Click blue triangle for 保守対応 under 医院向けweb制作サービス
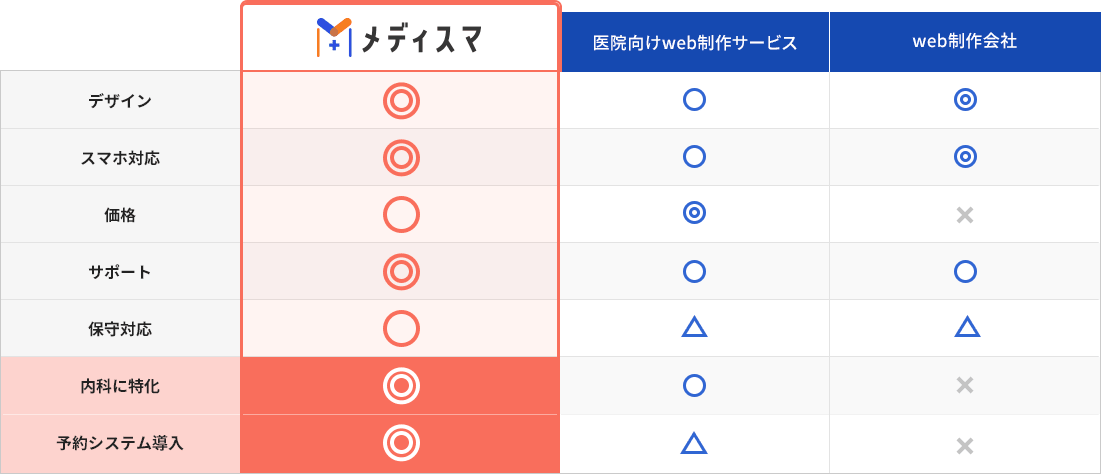 694,327
